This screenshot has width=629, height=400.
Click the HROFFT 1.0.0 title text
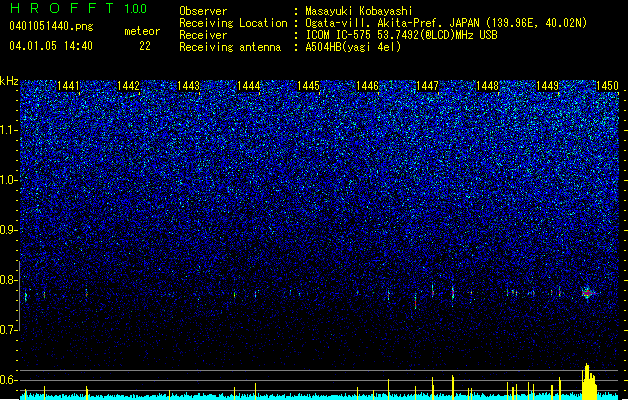(x=79, y=8)
